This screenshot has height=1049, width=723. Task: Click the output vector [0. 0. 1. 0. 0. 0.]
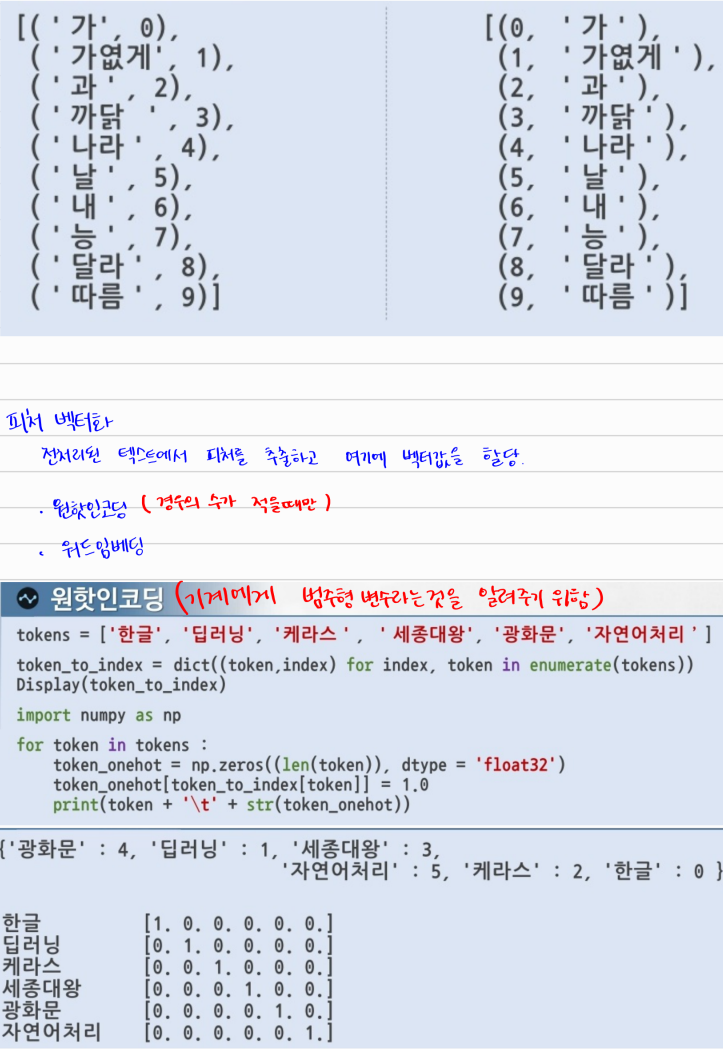(x=238, y=967)
